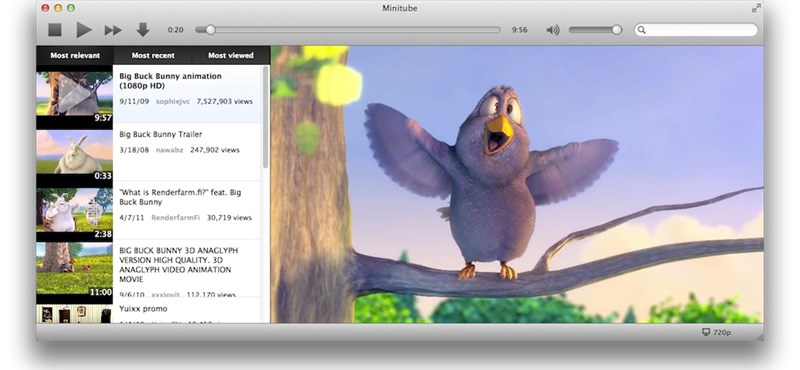Close the Minitube window with red button
The image size is (800, 370).
45,8
